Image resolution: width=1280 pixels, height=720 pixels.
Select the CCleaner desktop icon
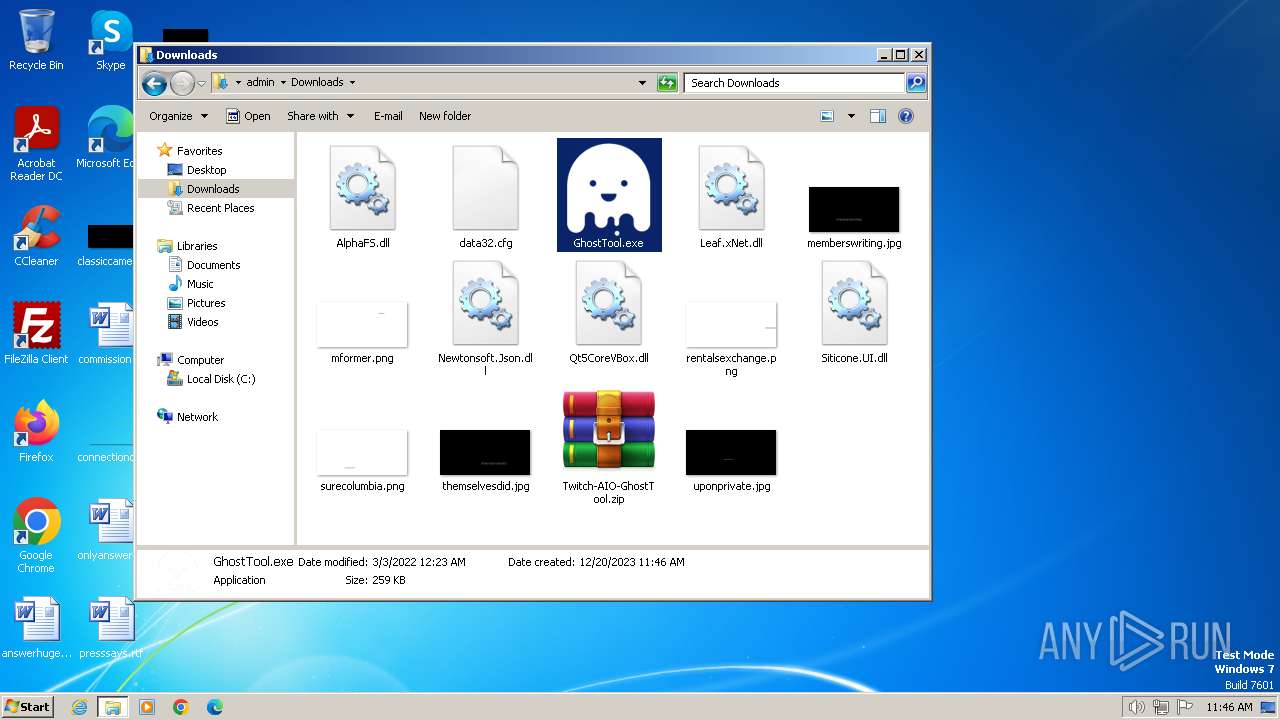(36, 236)
